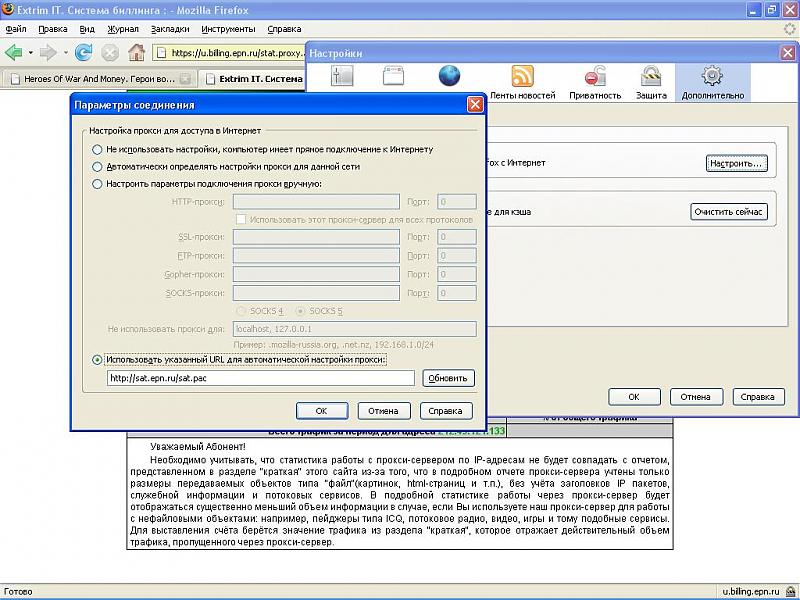Confirm Настройки window with OK
Viewport: 800px width, 600px height.
634,397
